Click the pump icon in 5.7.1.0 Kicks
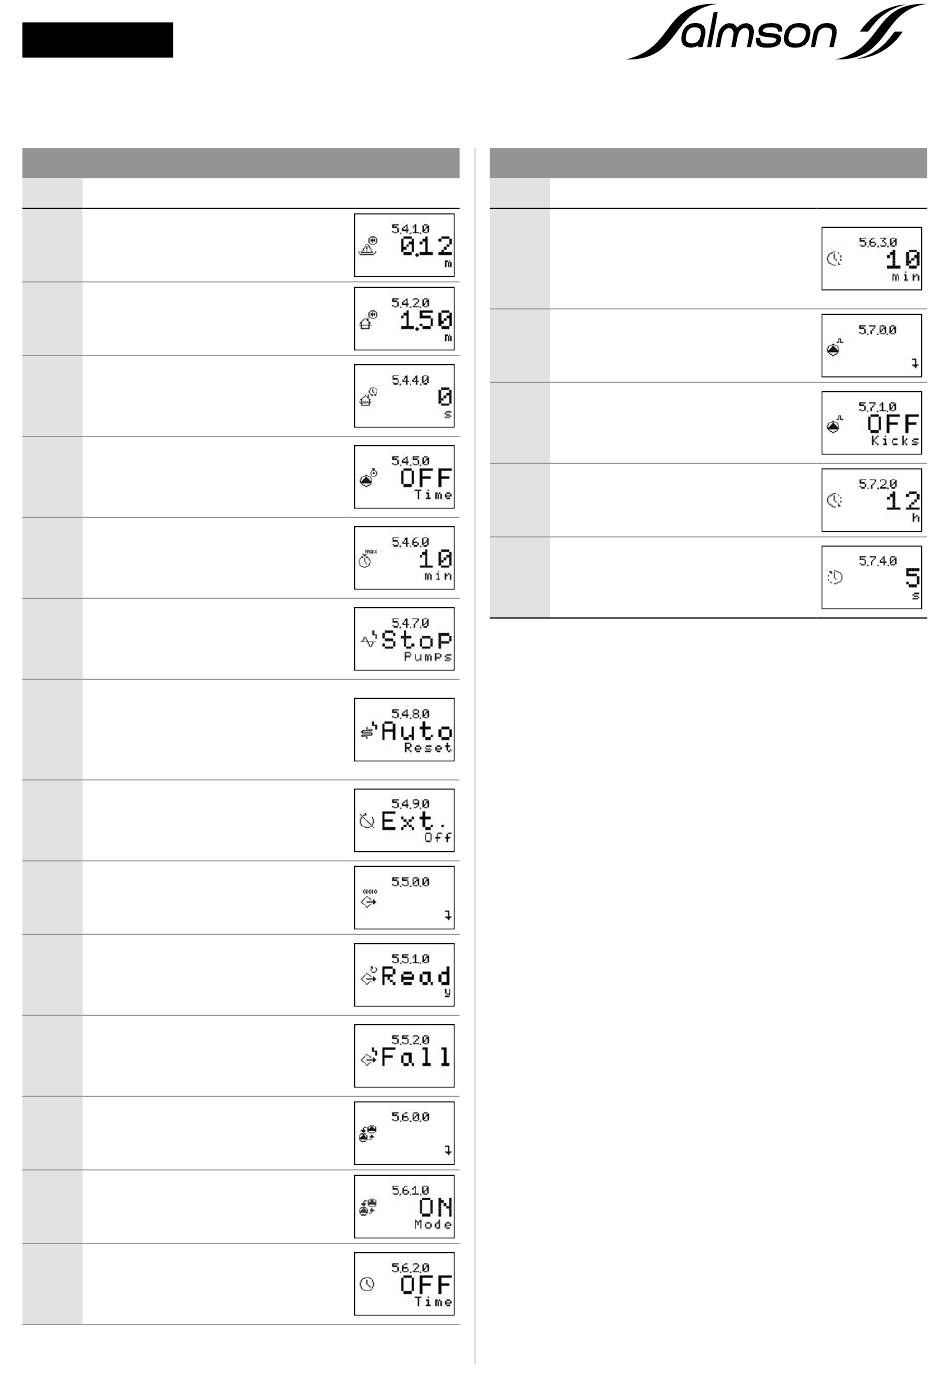The width and height of the screenshot is (950, 1387). (836, 424)
